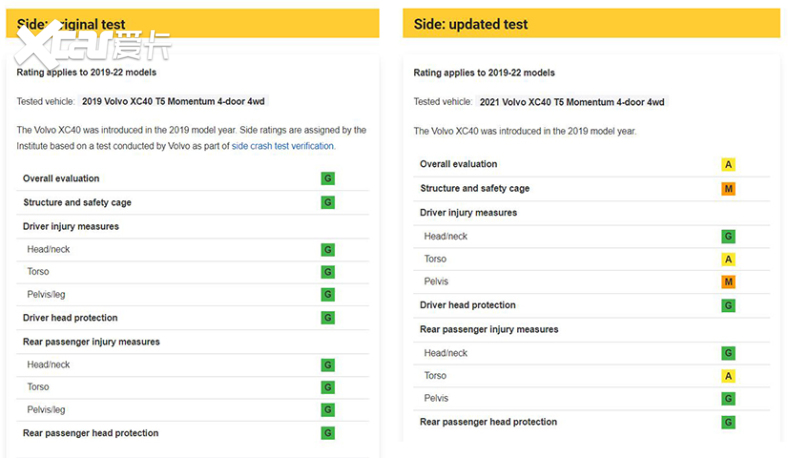Select the 2021 Volvo XC40 T5 Momentum tested vehicle label
788x458 pixels.
(x=572, y=102)
